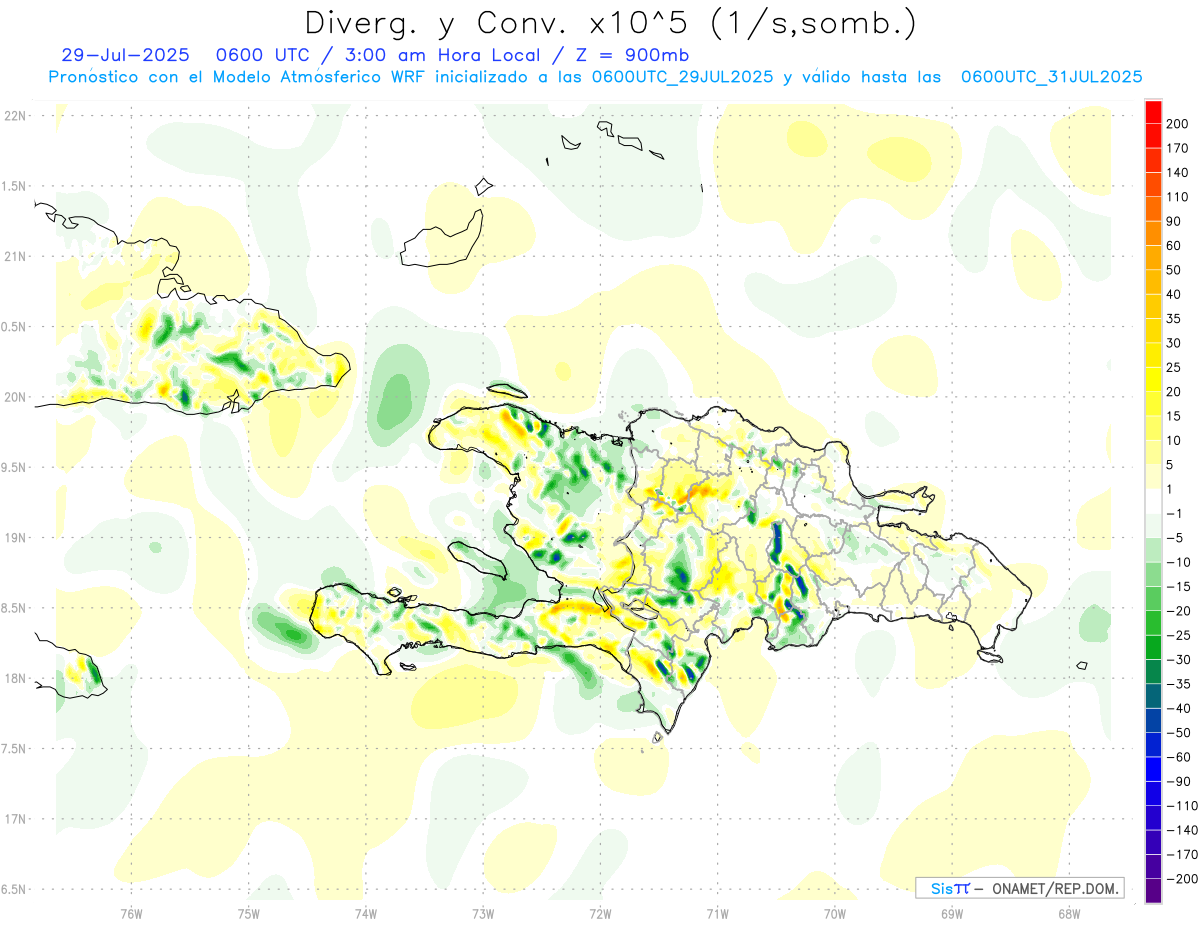Click the '68W' longitude label
1200x927 pixels.
[1069, 912]
